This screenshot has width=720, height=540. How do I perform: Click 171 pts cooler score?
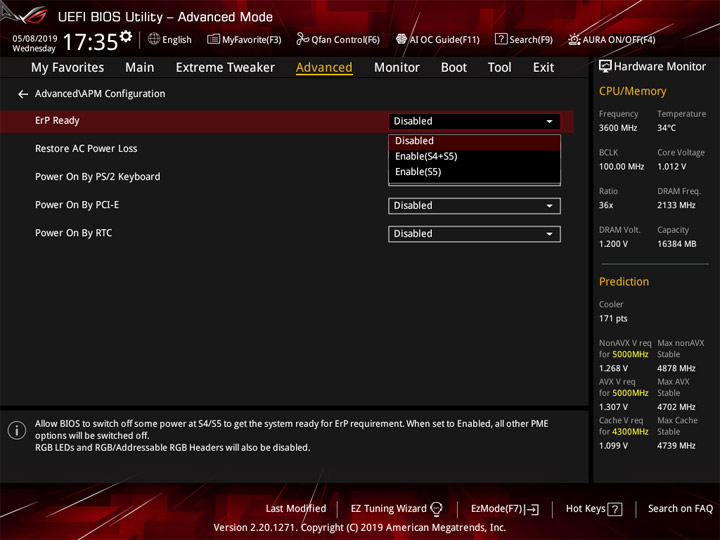coord(613,319)
